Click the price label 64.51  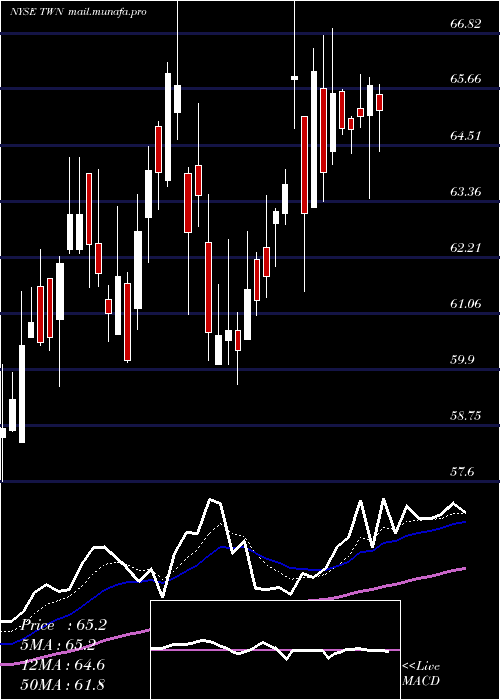click(x=466, y=135)
